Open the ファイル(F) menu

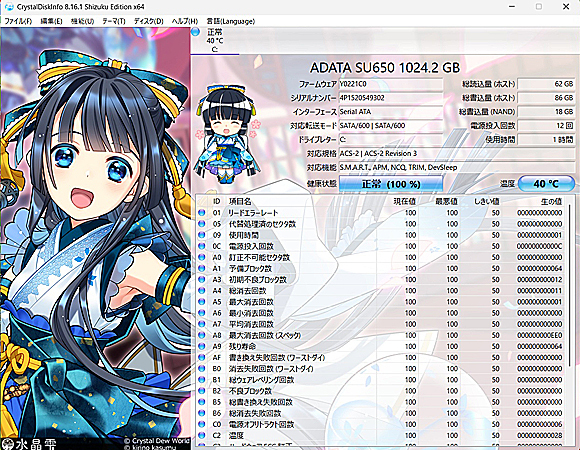coord(18,21)
